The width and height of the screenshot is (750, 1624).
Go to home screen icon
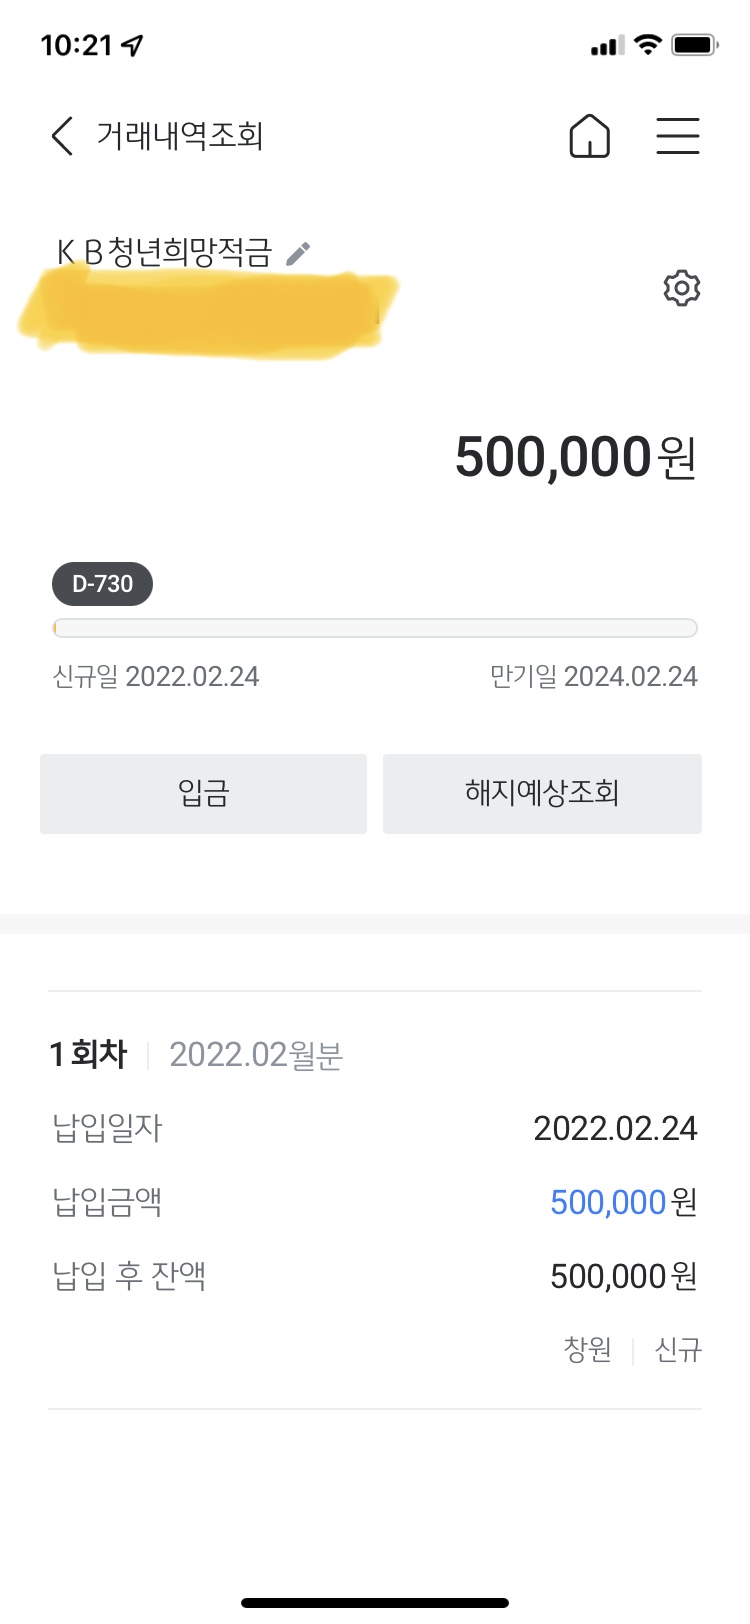[x=589, y=136]
